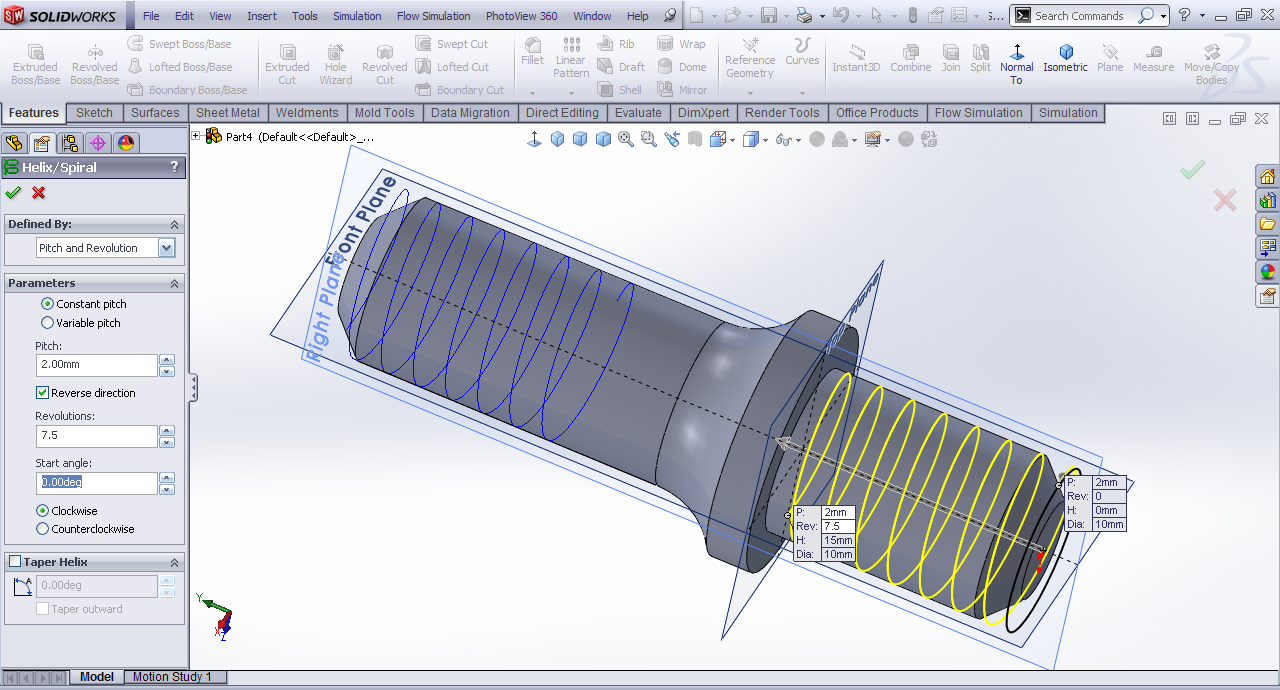Collapse the Parameters section
Viewport: 1280px width, 690px height.
pyautogui.click(x=174, y=284)
